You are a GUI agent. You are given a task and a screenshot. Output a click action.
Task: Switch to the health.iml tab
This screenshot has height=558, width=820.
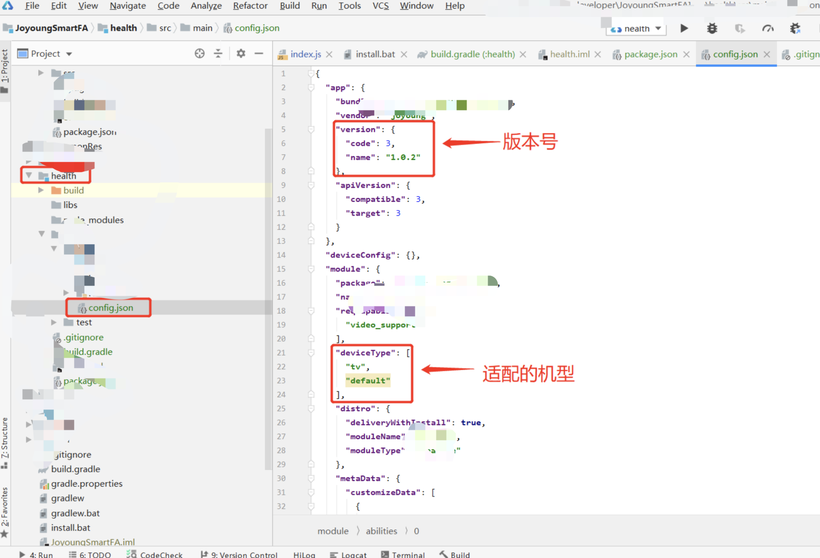(570, 54)
